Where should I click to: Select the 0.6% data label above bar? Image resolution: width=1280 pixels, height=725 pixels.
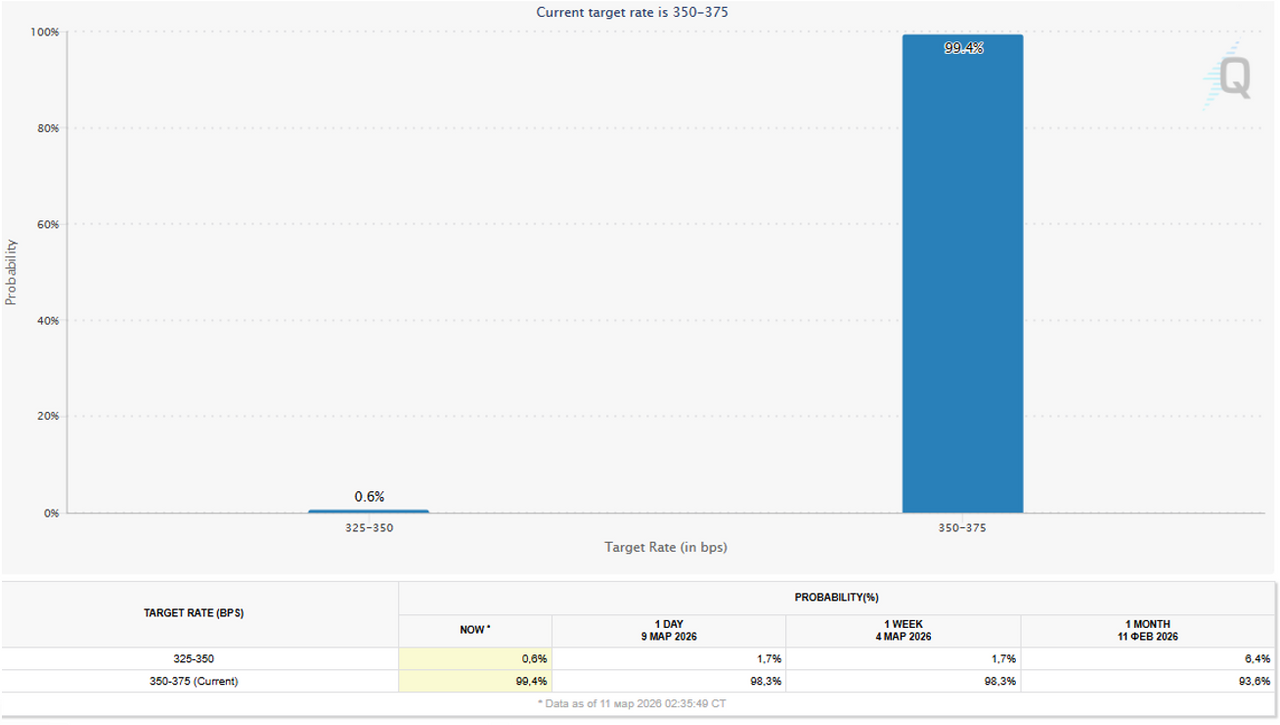coord(369,496)
